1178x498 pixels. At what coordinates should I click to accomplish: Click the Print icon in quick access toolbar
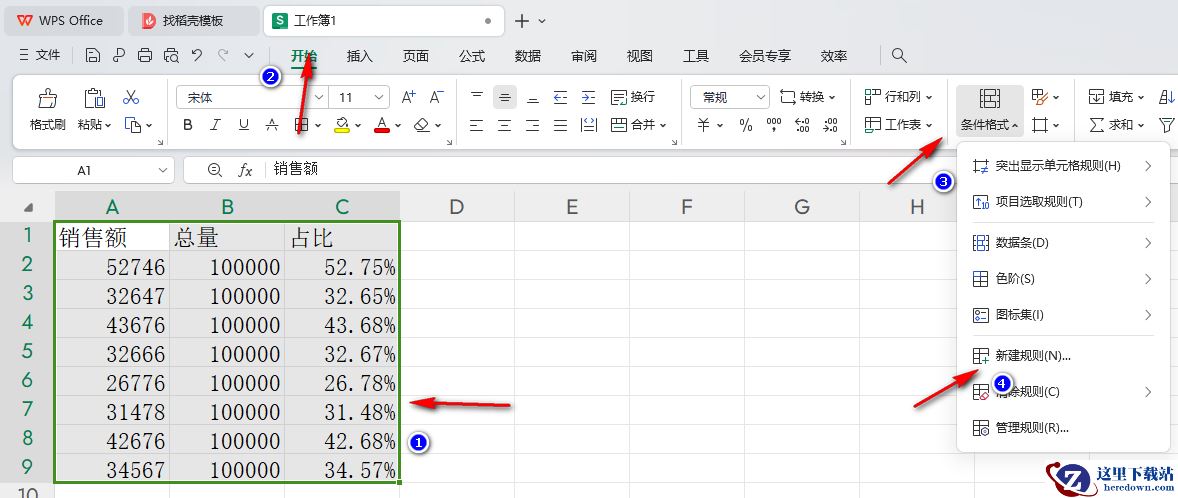click(x=145, y=55)
